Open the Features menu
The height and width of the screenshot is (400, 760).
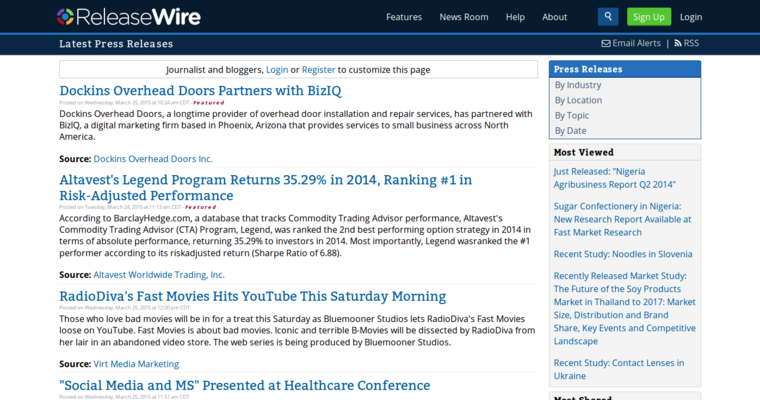coord(404,17)
